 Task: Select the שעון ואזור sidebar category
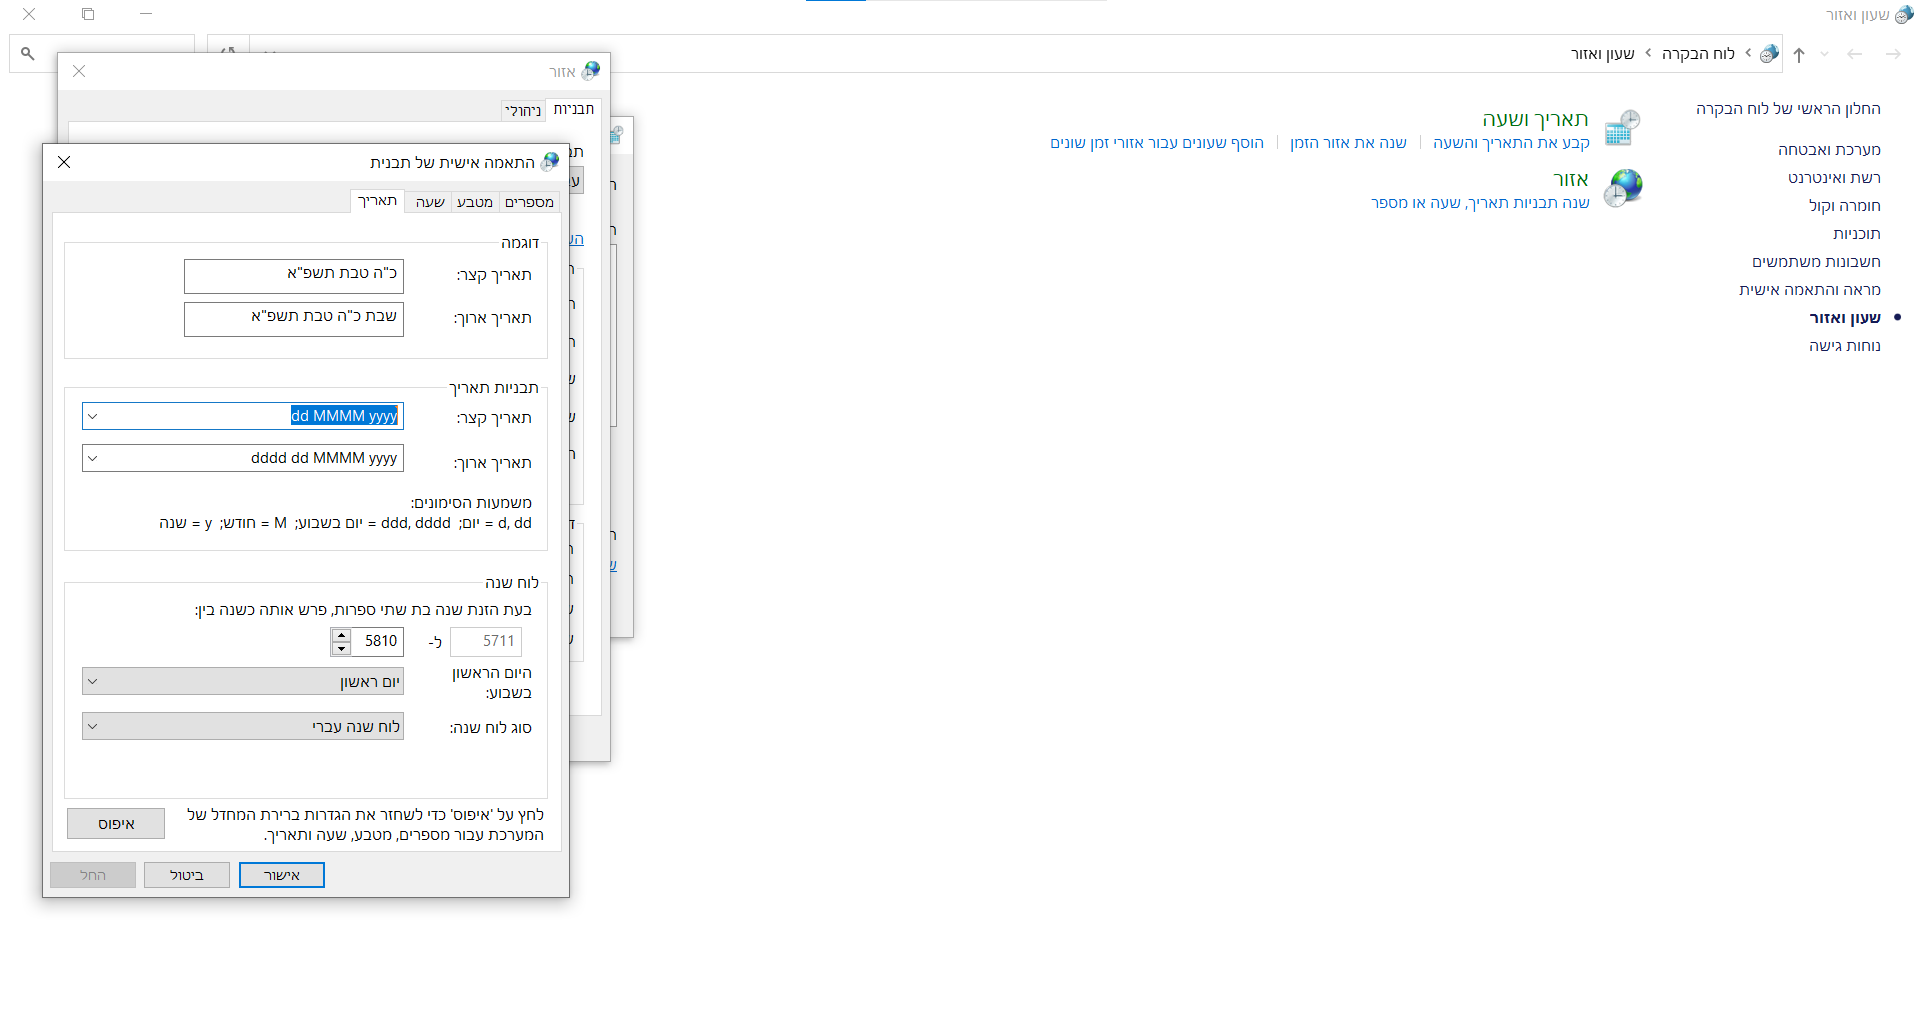click(1845, 318)
